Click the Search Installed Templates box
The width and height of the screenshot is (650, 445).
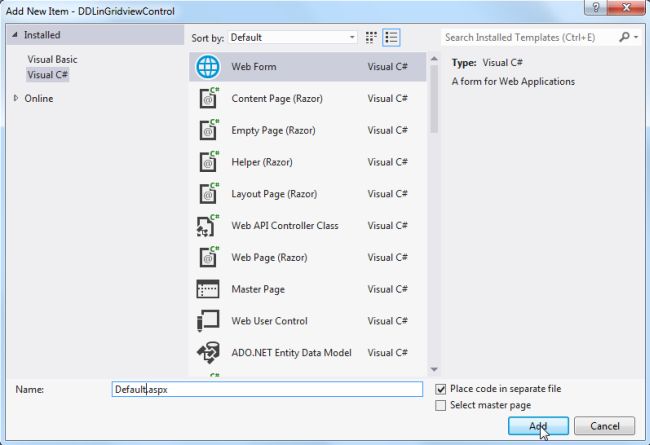pos(529,37)
